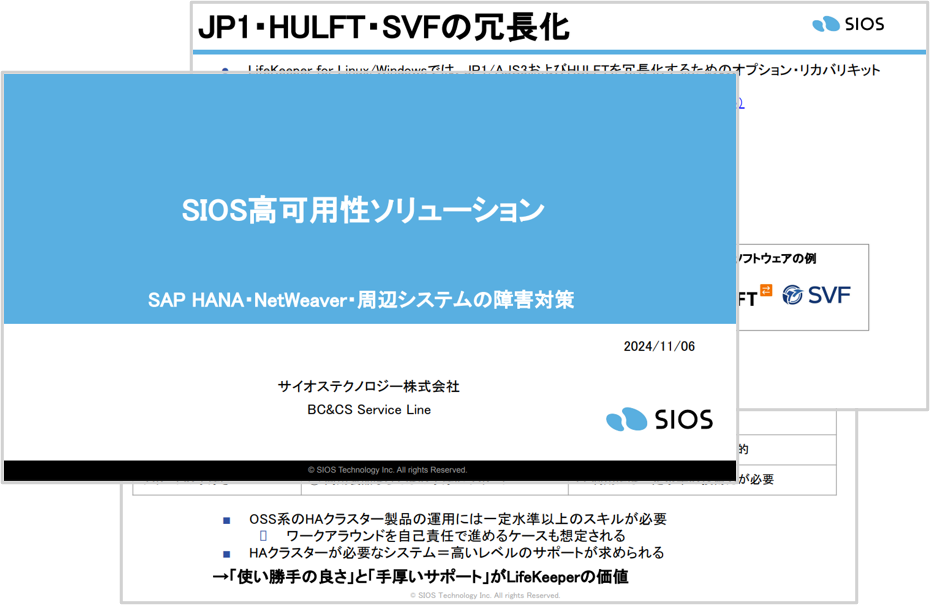Click the SIOS logo on the JP1・HULFT・SVF slide

pos(848,24)
